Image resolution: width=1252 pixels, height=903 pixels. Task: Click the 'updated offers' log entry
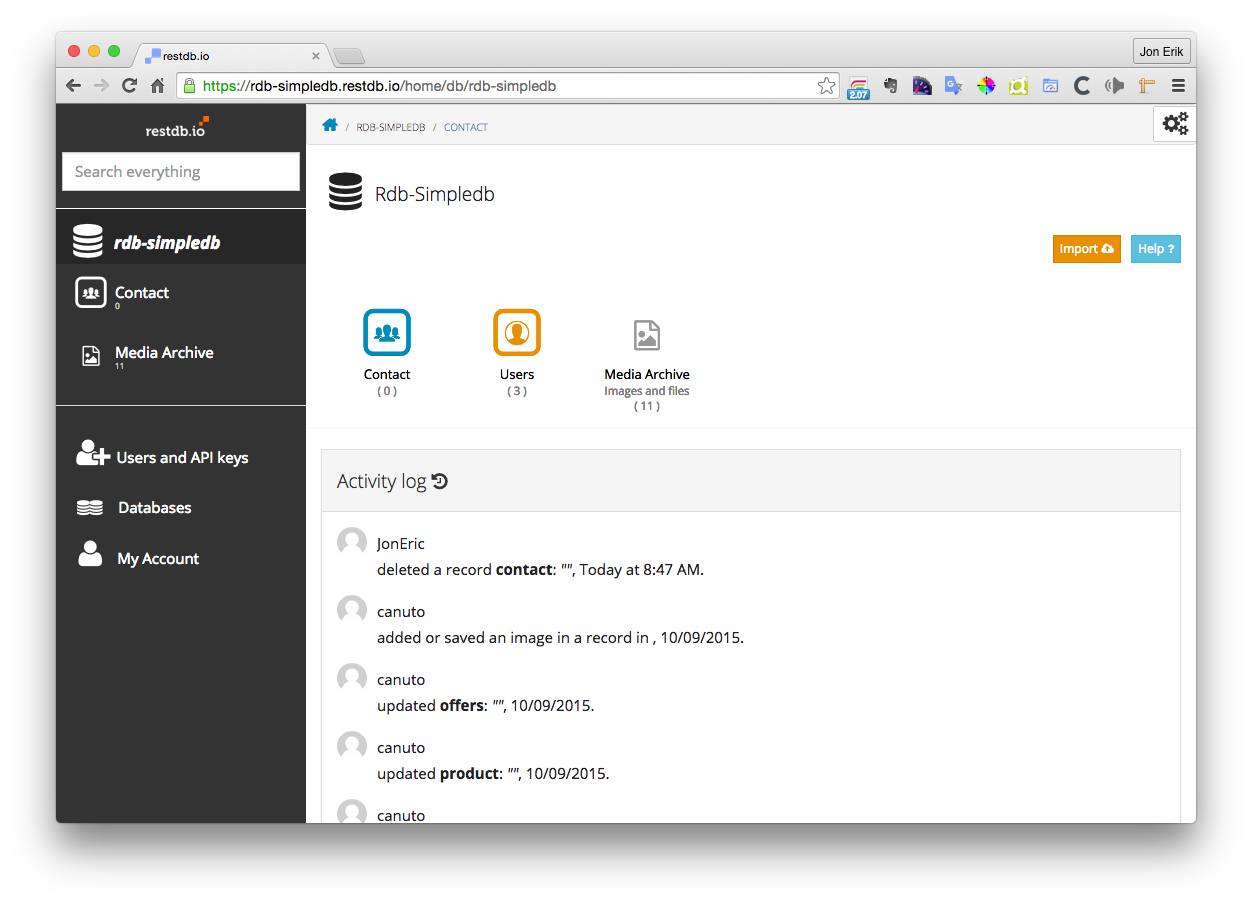(x=485, y=706)
